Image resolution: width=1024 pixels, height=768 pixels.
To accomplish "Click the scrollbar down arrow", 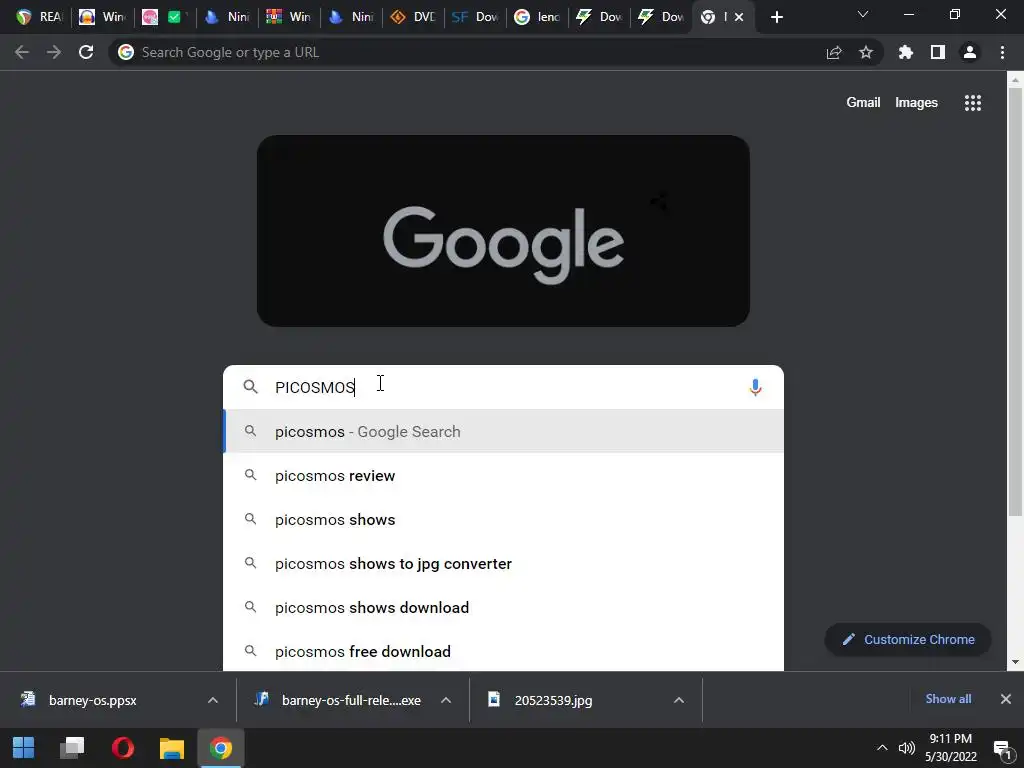I will [x=1015, y=662].
